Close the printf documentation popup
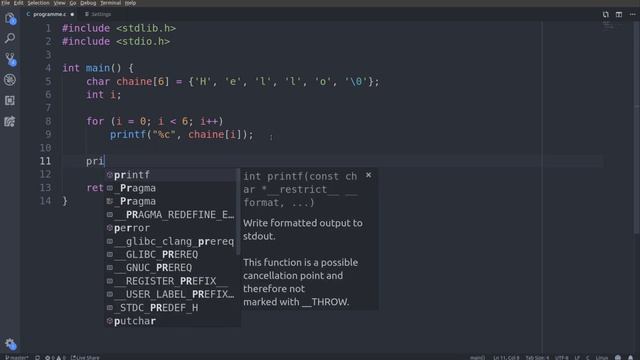This screenshot has height=360, width=640. click(369, 175)
